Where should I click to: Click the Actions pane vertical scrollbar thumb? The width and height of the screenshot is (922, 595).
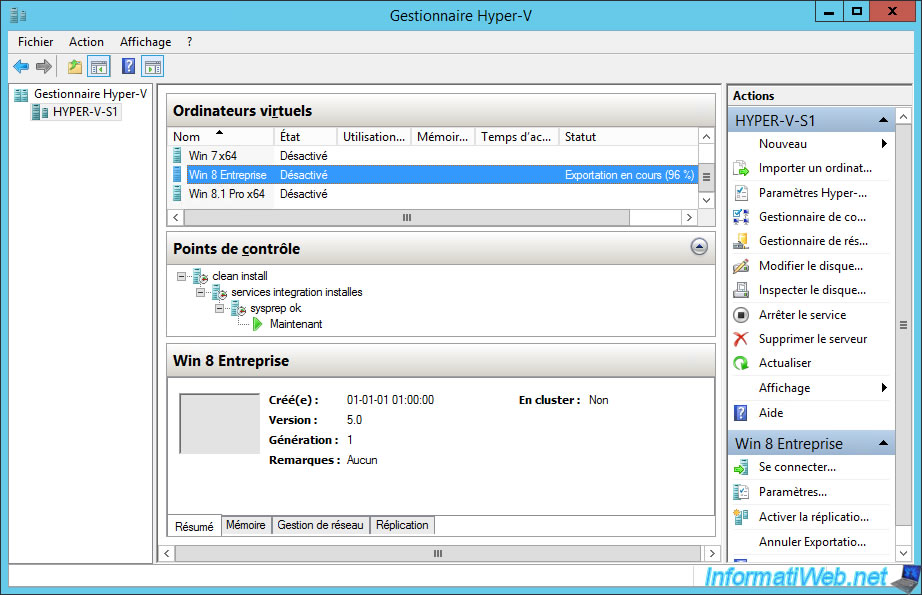click(x=903, y=325)
